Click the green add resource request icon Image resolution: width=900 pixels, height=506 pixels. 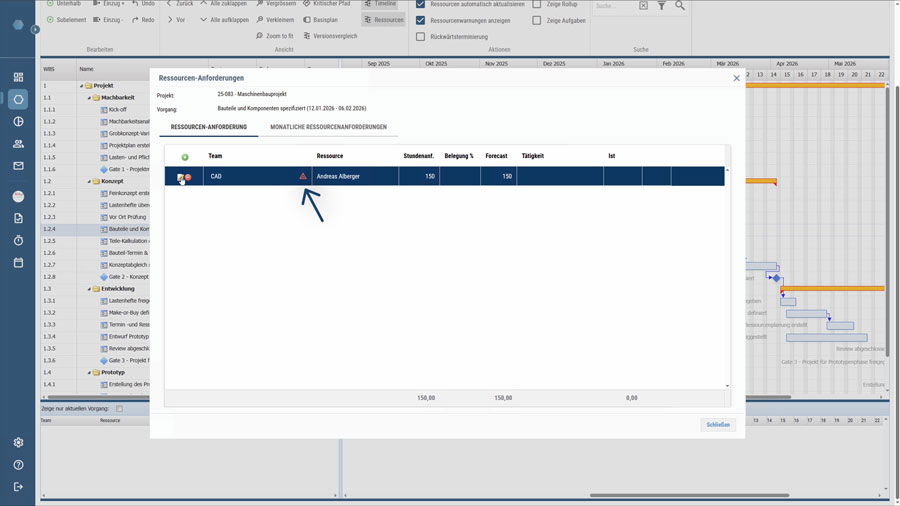(185, 157)
